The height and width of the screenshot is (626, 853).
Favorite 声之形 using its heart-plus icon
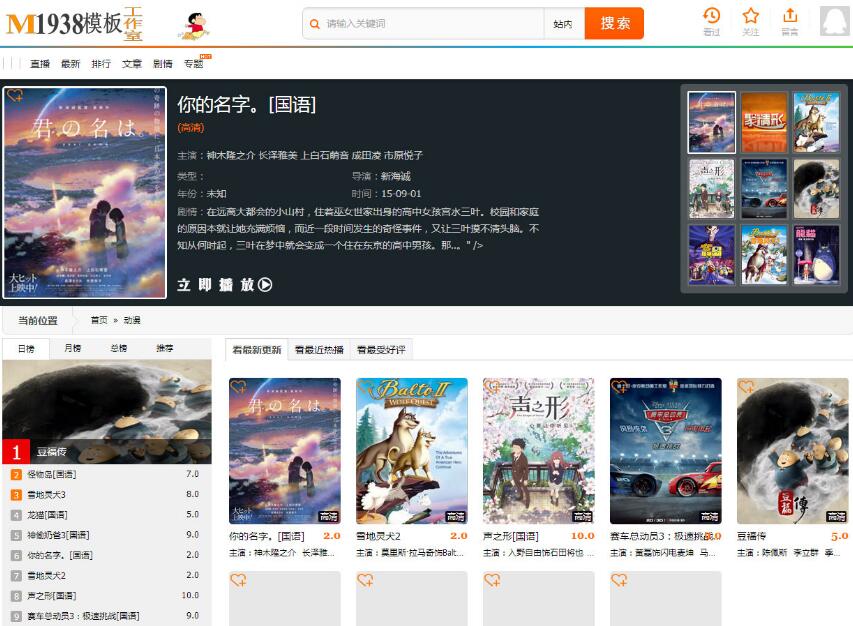tap(492, 387)
